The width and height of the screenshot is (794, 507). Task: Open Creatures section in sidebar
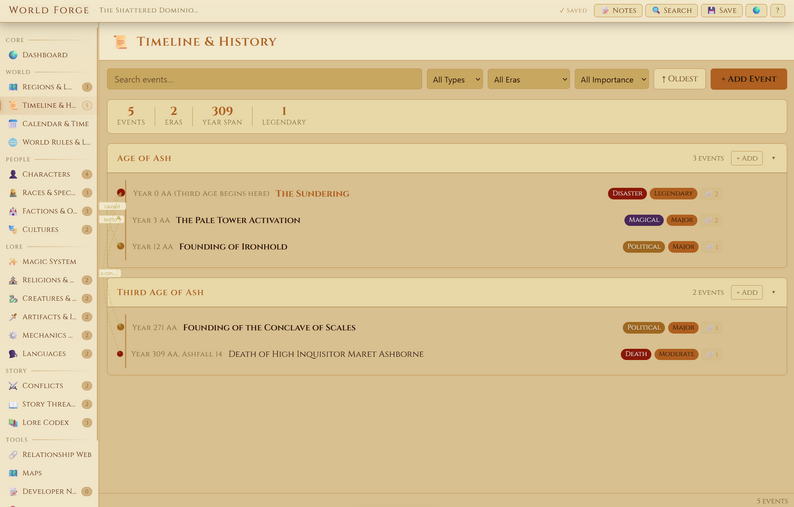pos(49,298)
